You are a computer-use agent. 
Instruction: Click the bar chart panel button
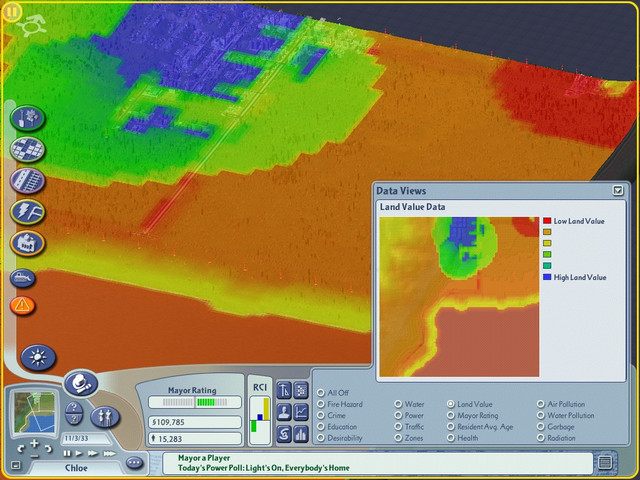(x=301, y=434)
